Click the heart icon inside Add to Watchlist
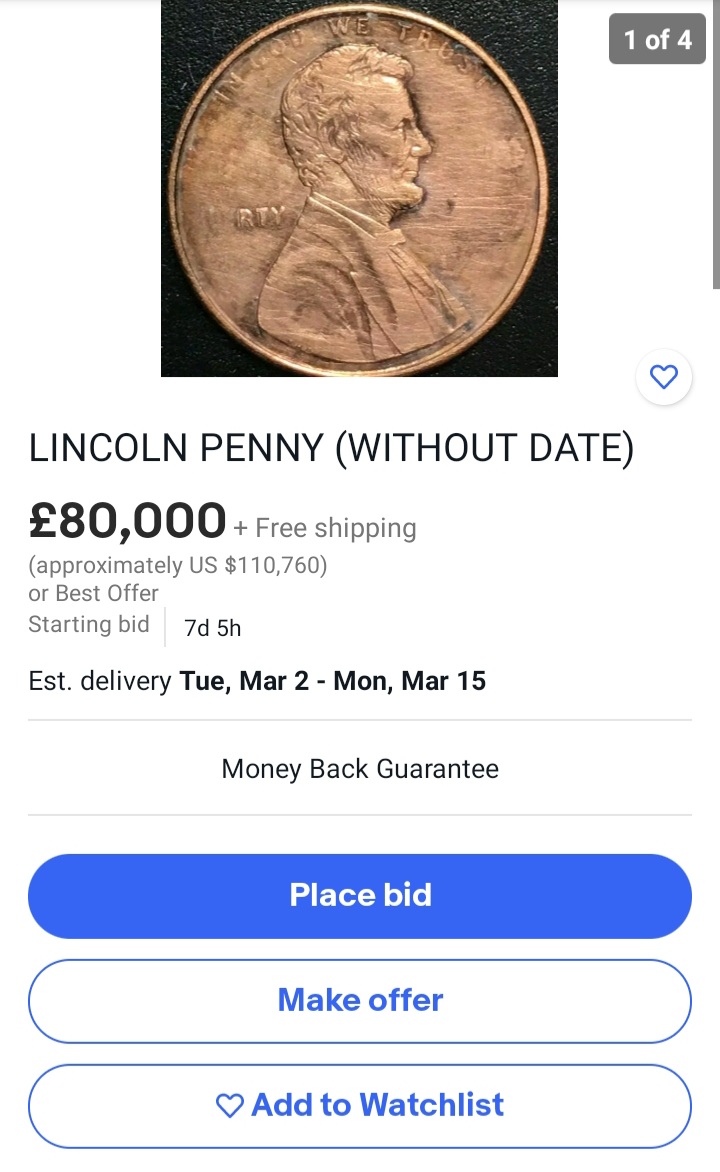 [230, 1105]
